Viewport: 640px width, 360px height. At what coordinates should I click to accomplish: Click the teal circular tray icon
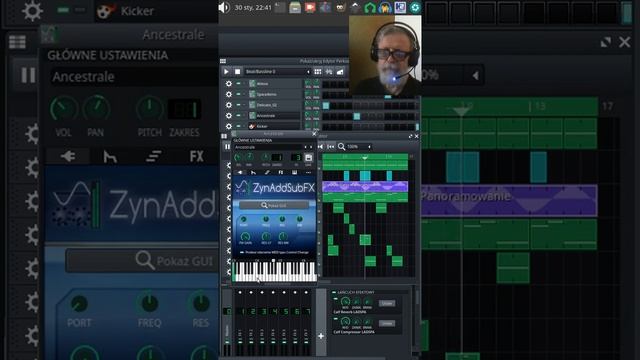[x=415, y=7]
